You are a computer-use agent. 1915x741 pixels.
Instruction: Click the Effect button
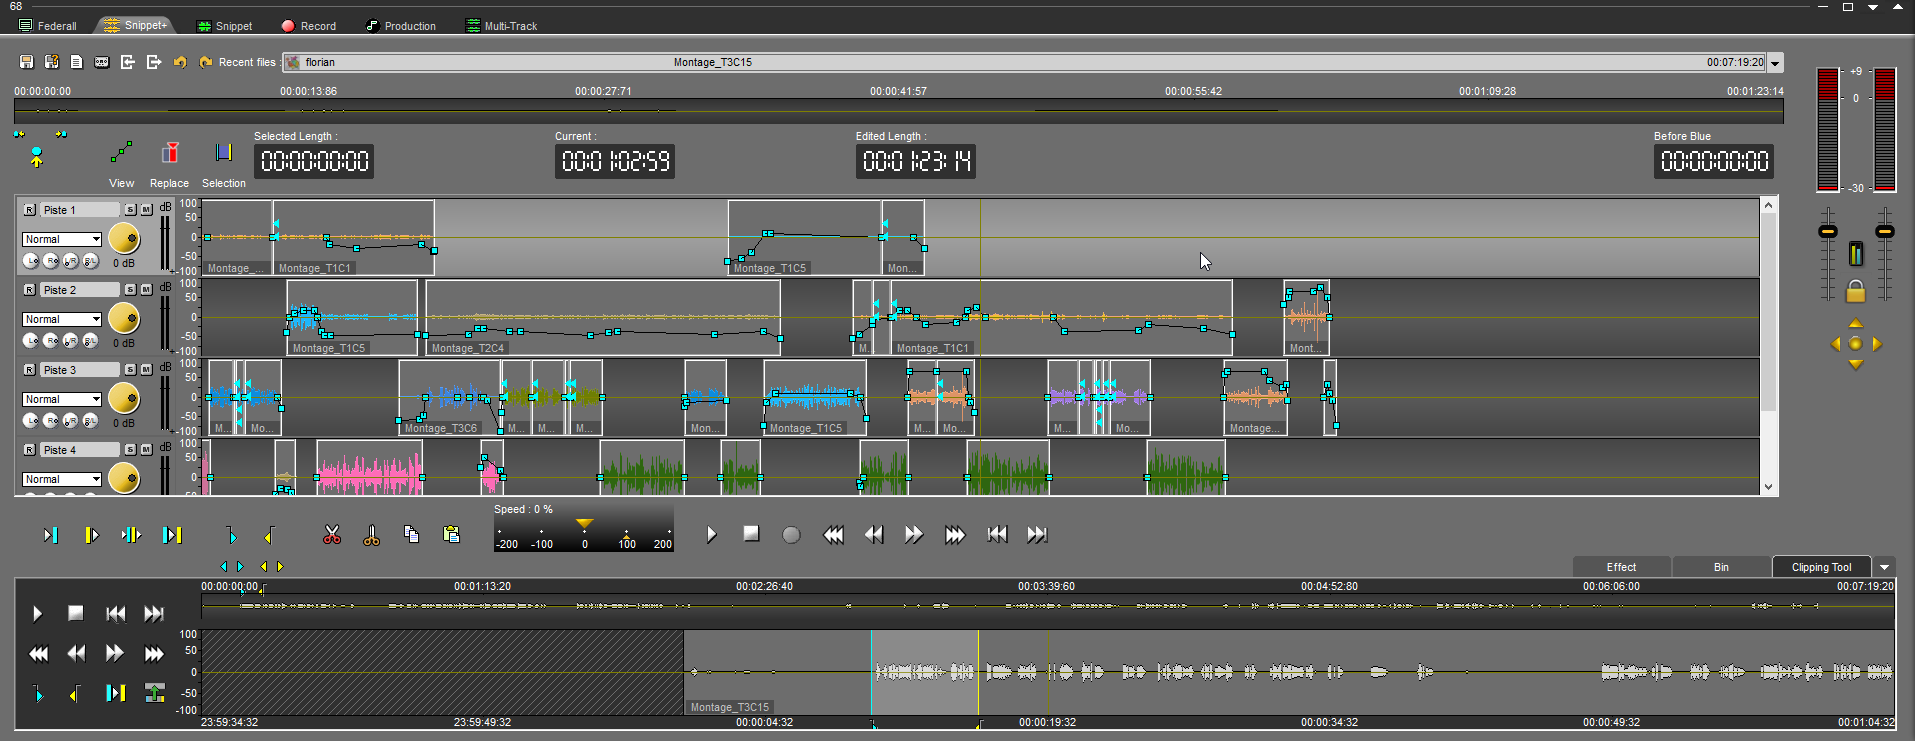click(x=1621, y=567)
